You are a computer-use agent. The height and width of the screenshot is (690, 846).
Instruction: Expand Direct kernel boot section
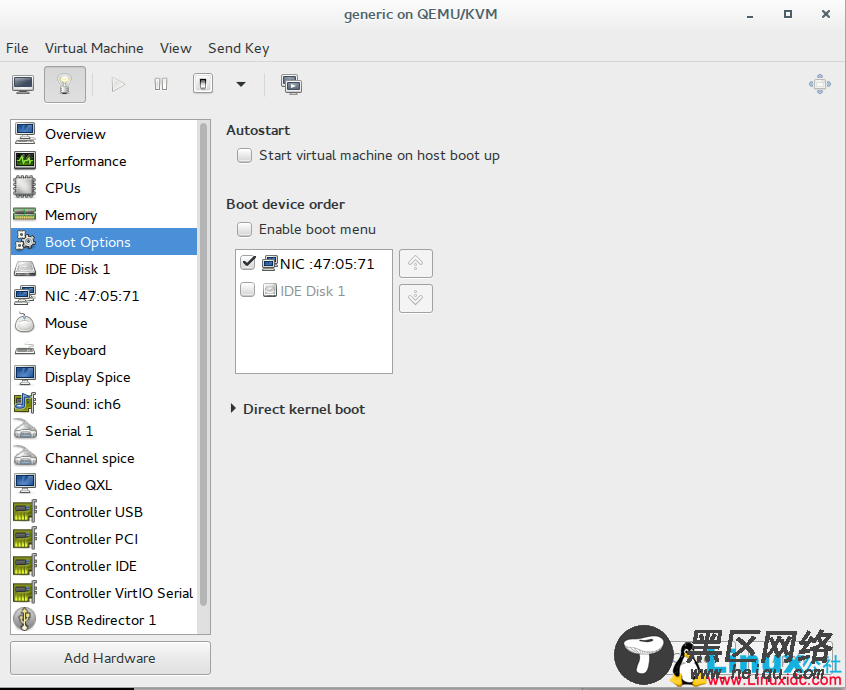coord(233,408)
